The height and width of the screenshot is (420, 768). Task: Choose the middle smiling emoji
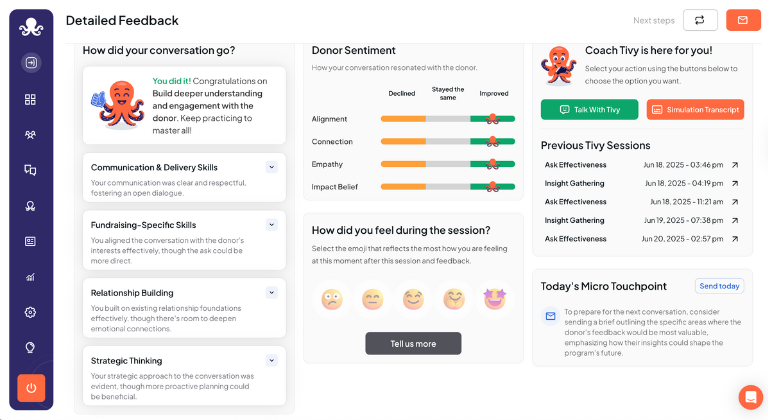tap(413, 298)
